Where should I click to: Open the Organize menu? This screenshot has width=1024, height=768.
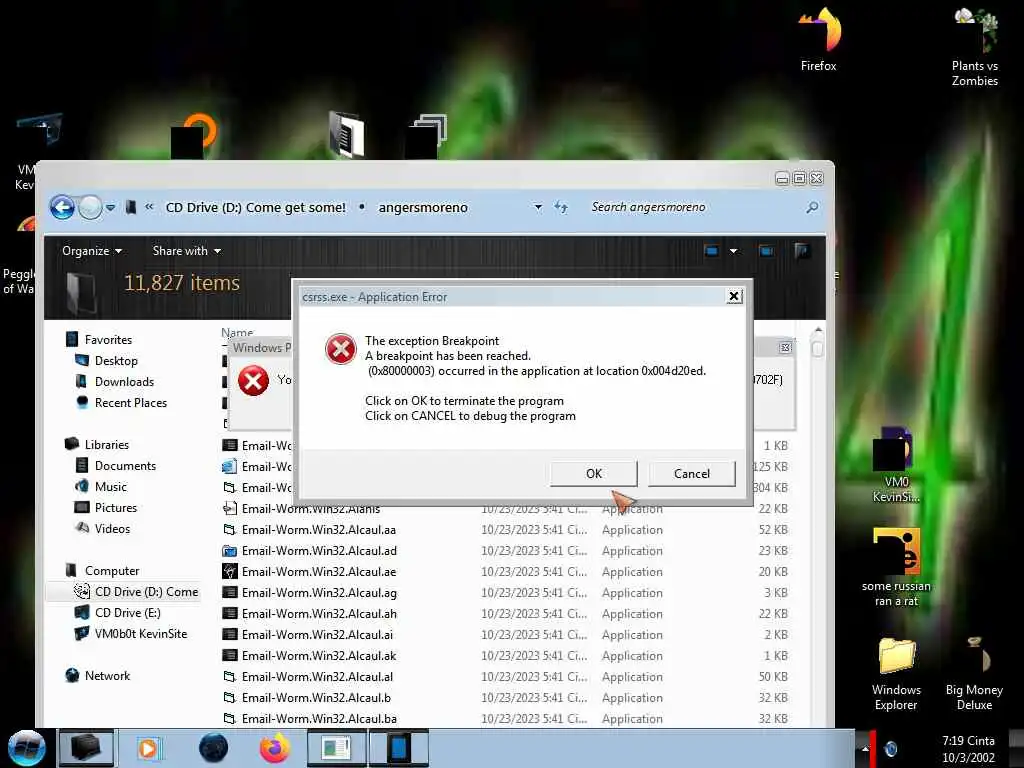[x=91, y=251]
